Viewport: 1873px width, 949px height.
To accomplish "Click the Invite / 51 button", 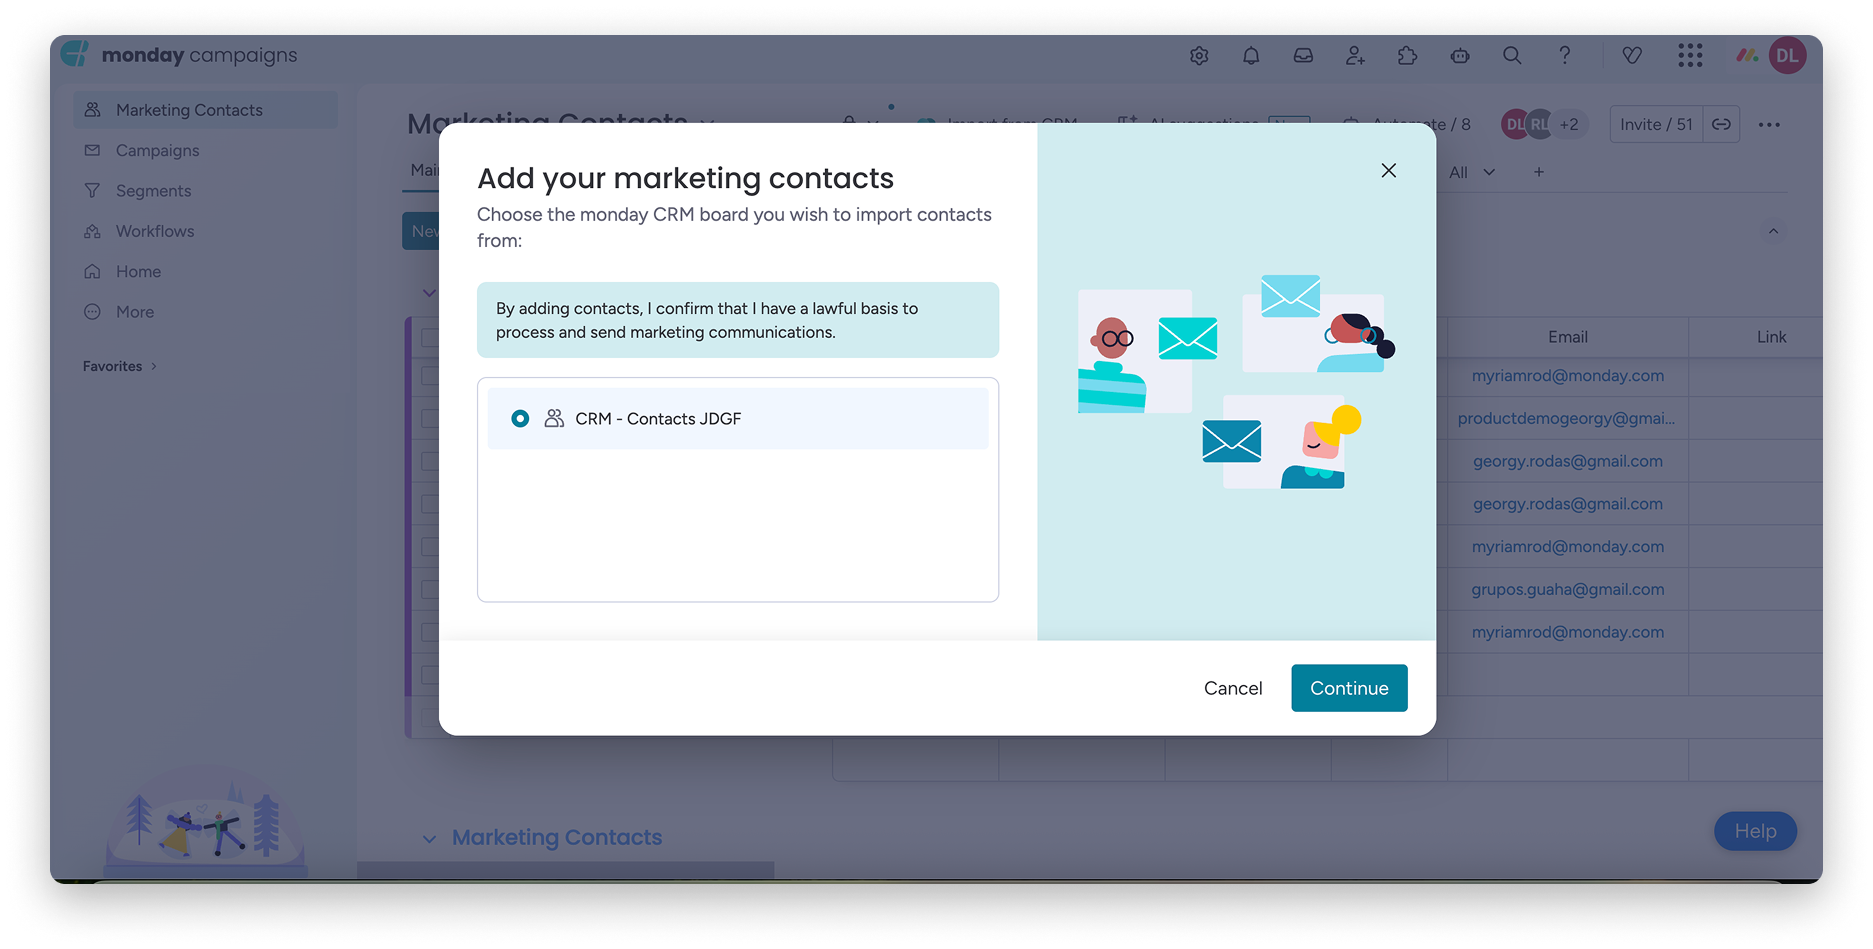I will 1656,124.
